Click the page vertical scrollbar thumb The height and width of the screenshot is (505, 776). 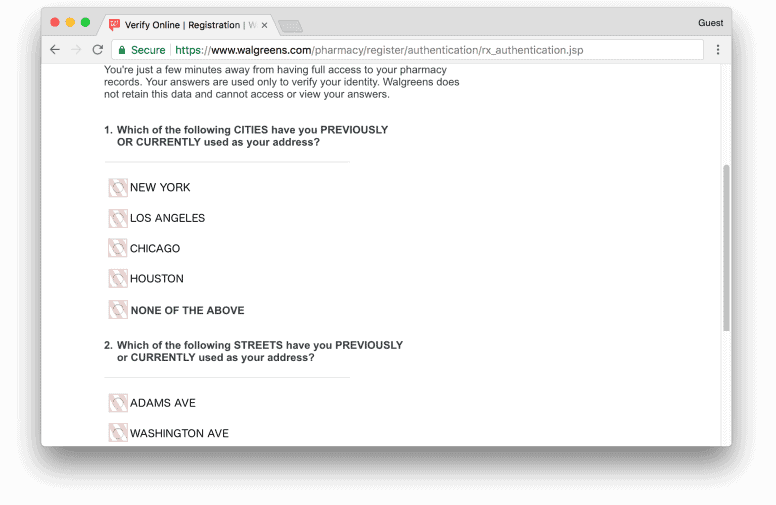pos(726,248)
